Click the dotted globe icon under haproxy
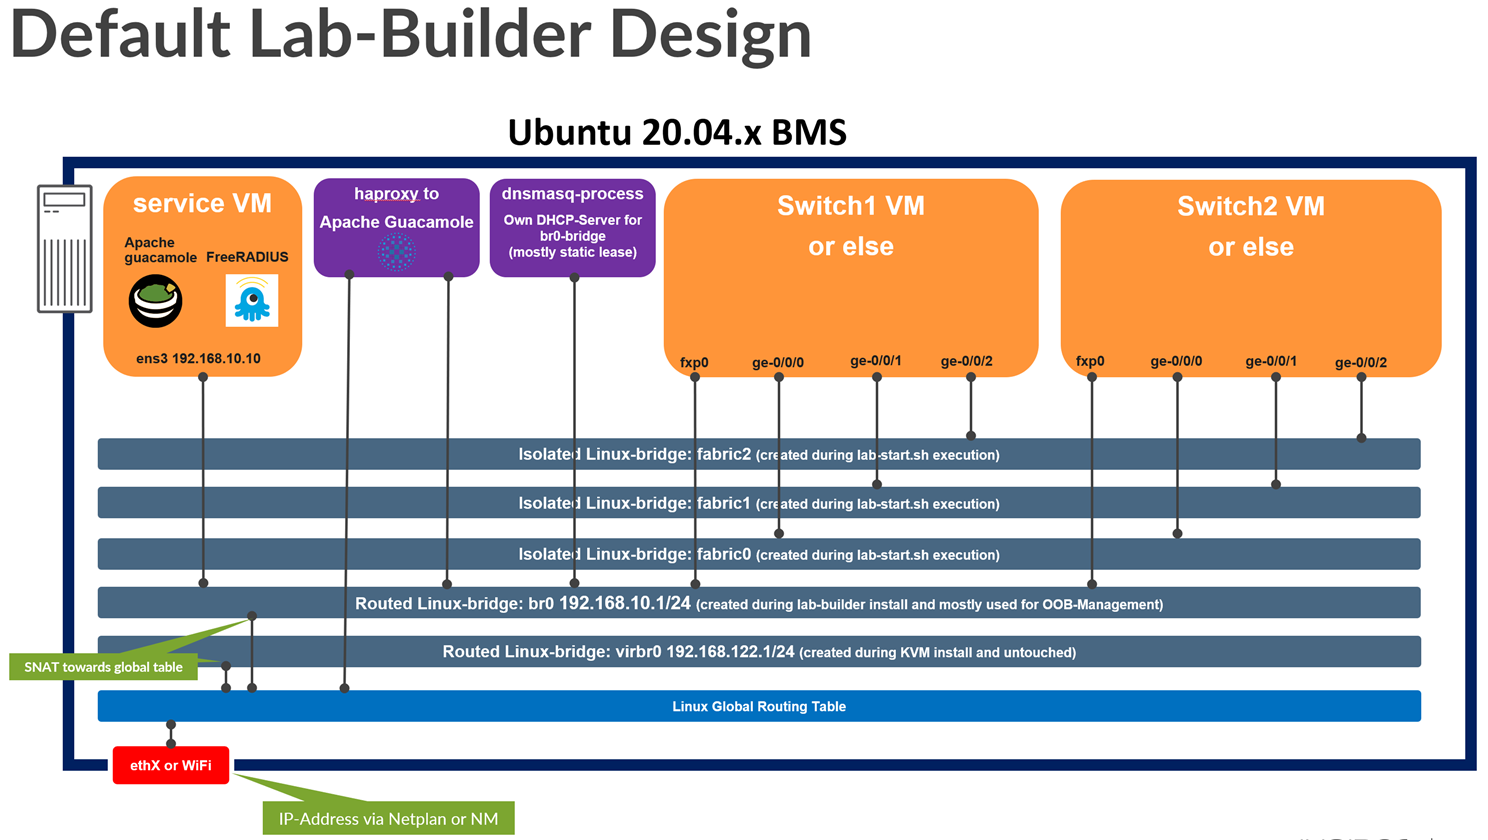 coord(396,252)
